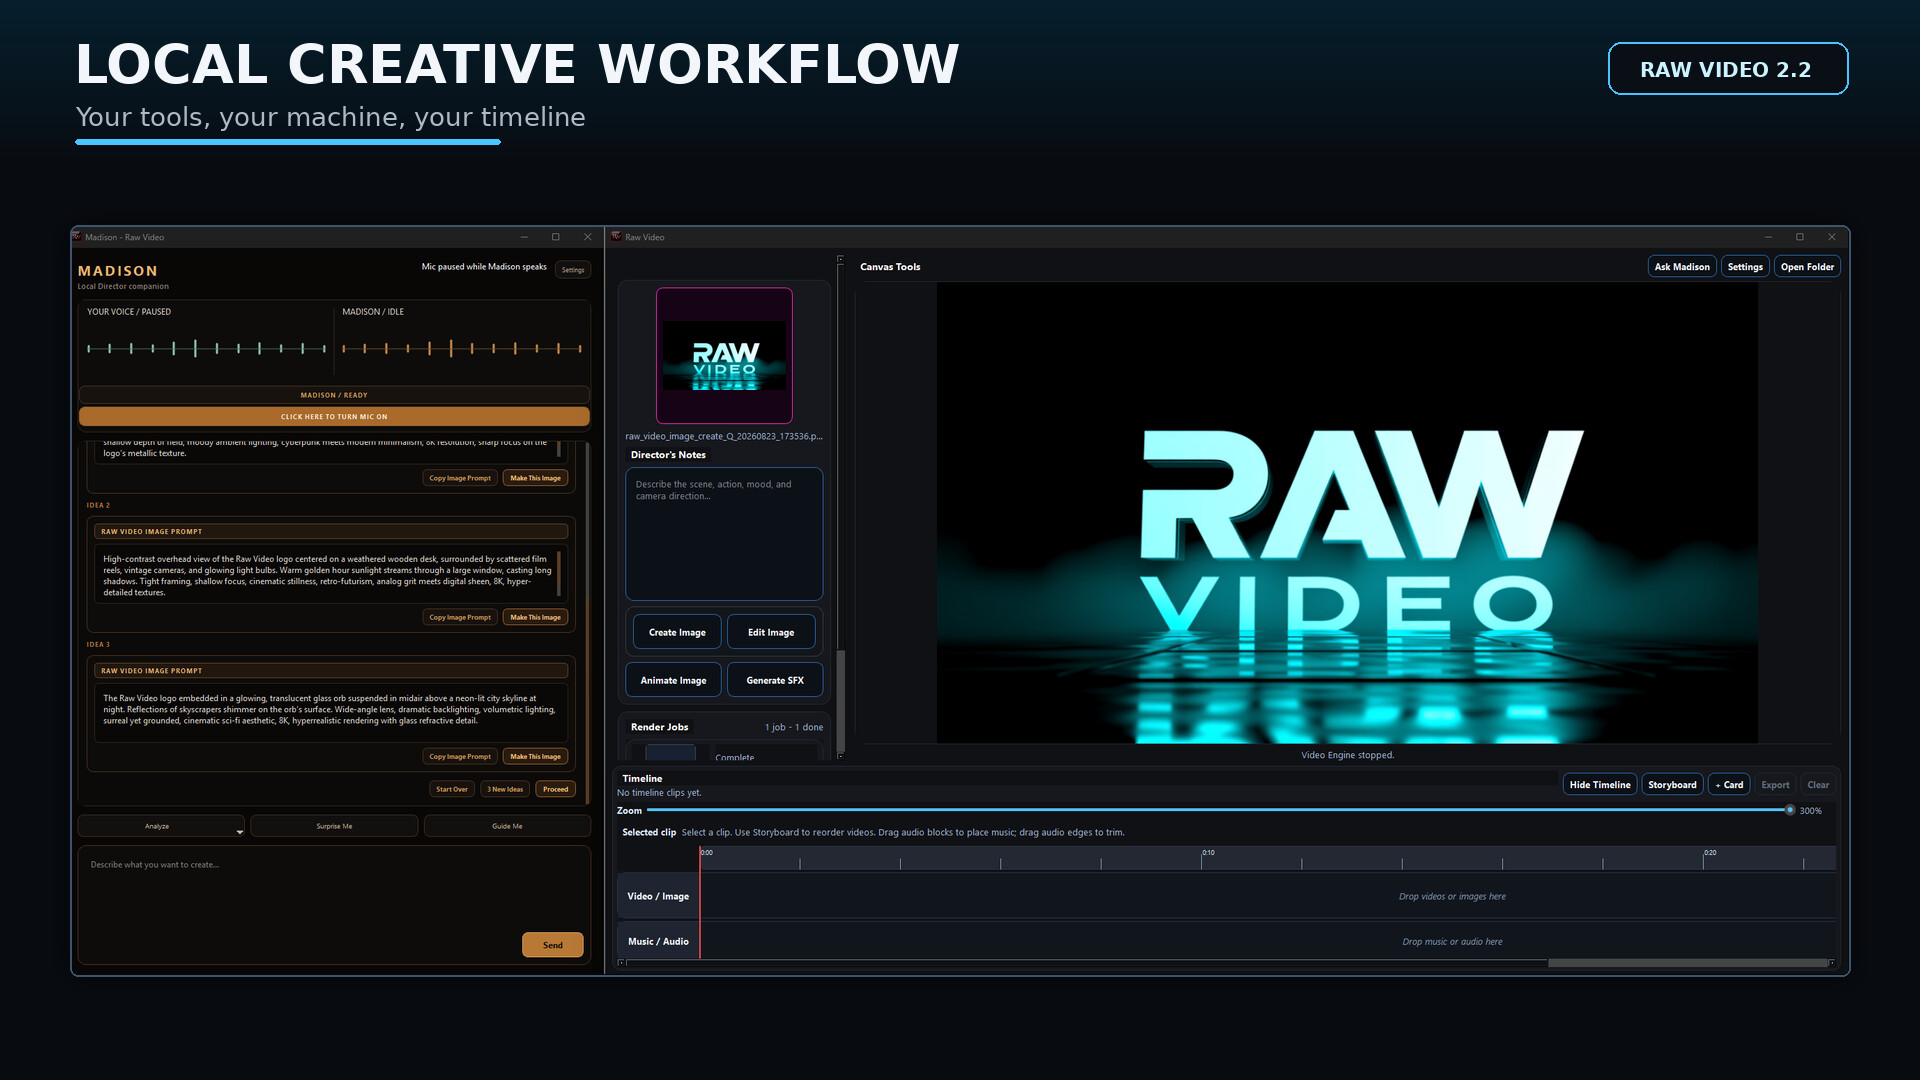
Task: Select the Video / Image track label
Action: coord(658,896)
